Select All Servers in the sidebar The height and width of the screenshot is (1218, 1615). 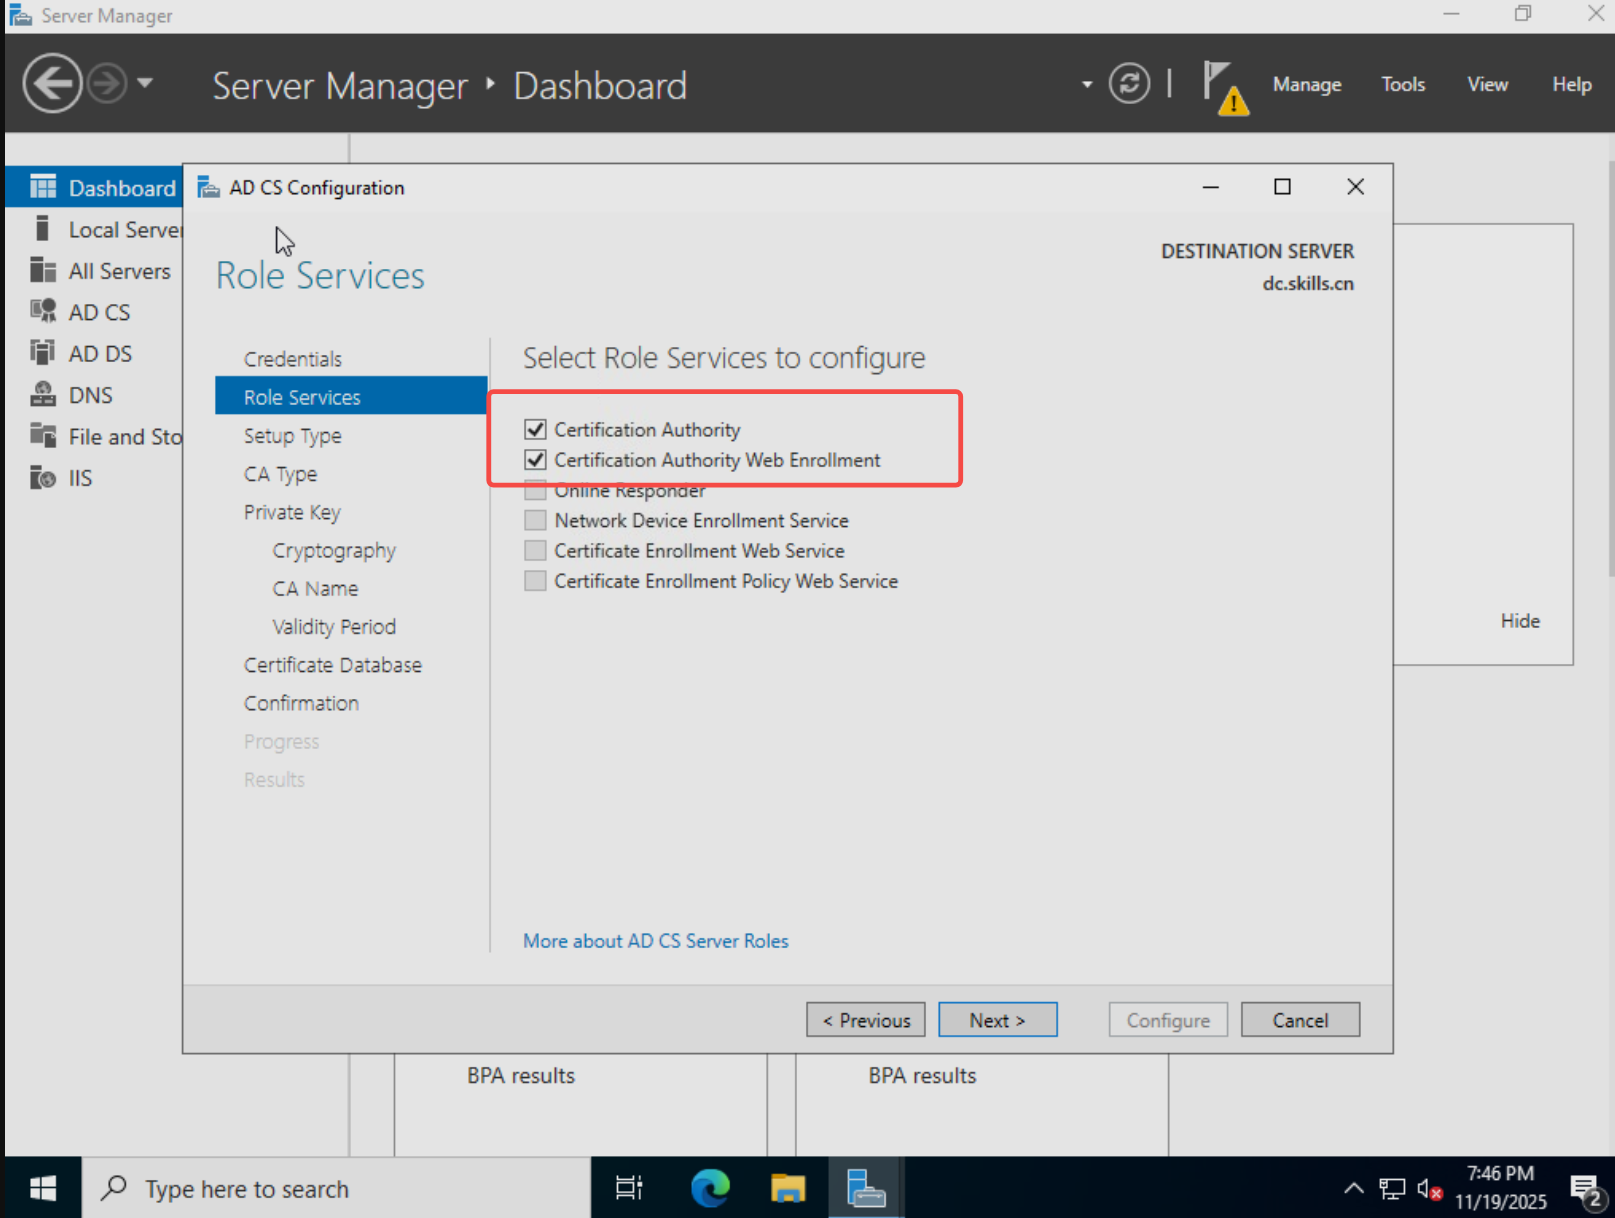pyautogui.click(x=95, y=271)
